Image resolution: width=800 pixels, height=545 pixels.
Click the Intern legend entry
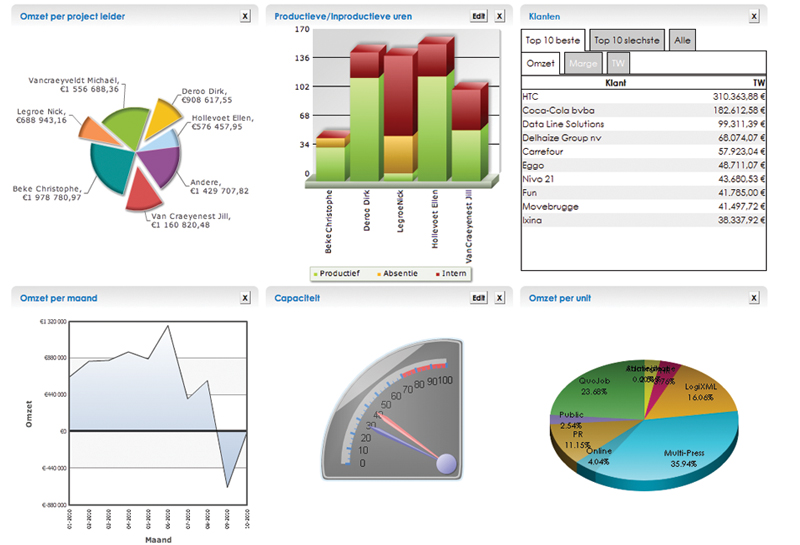(x=451, y=274)
